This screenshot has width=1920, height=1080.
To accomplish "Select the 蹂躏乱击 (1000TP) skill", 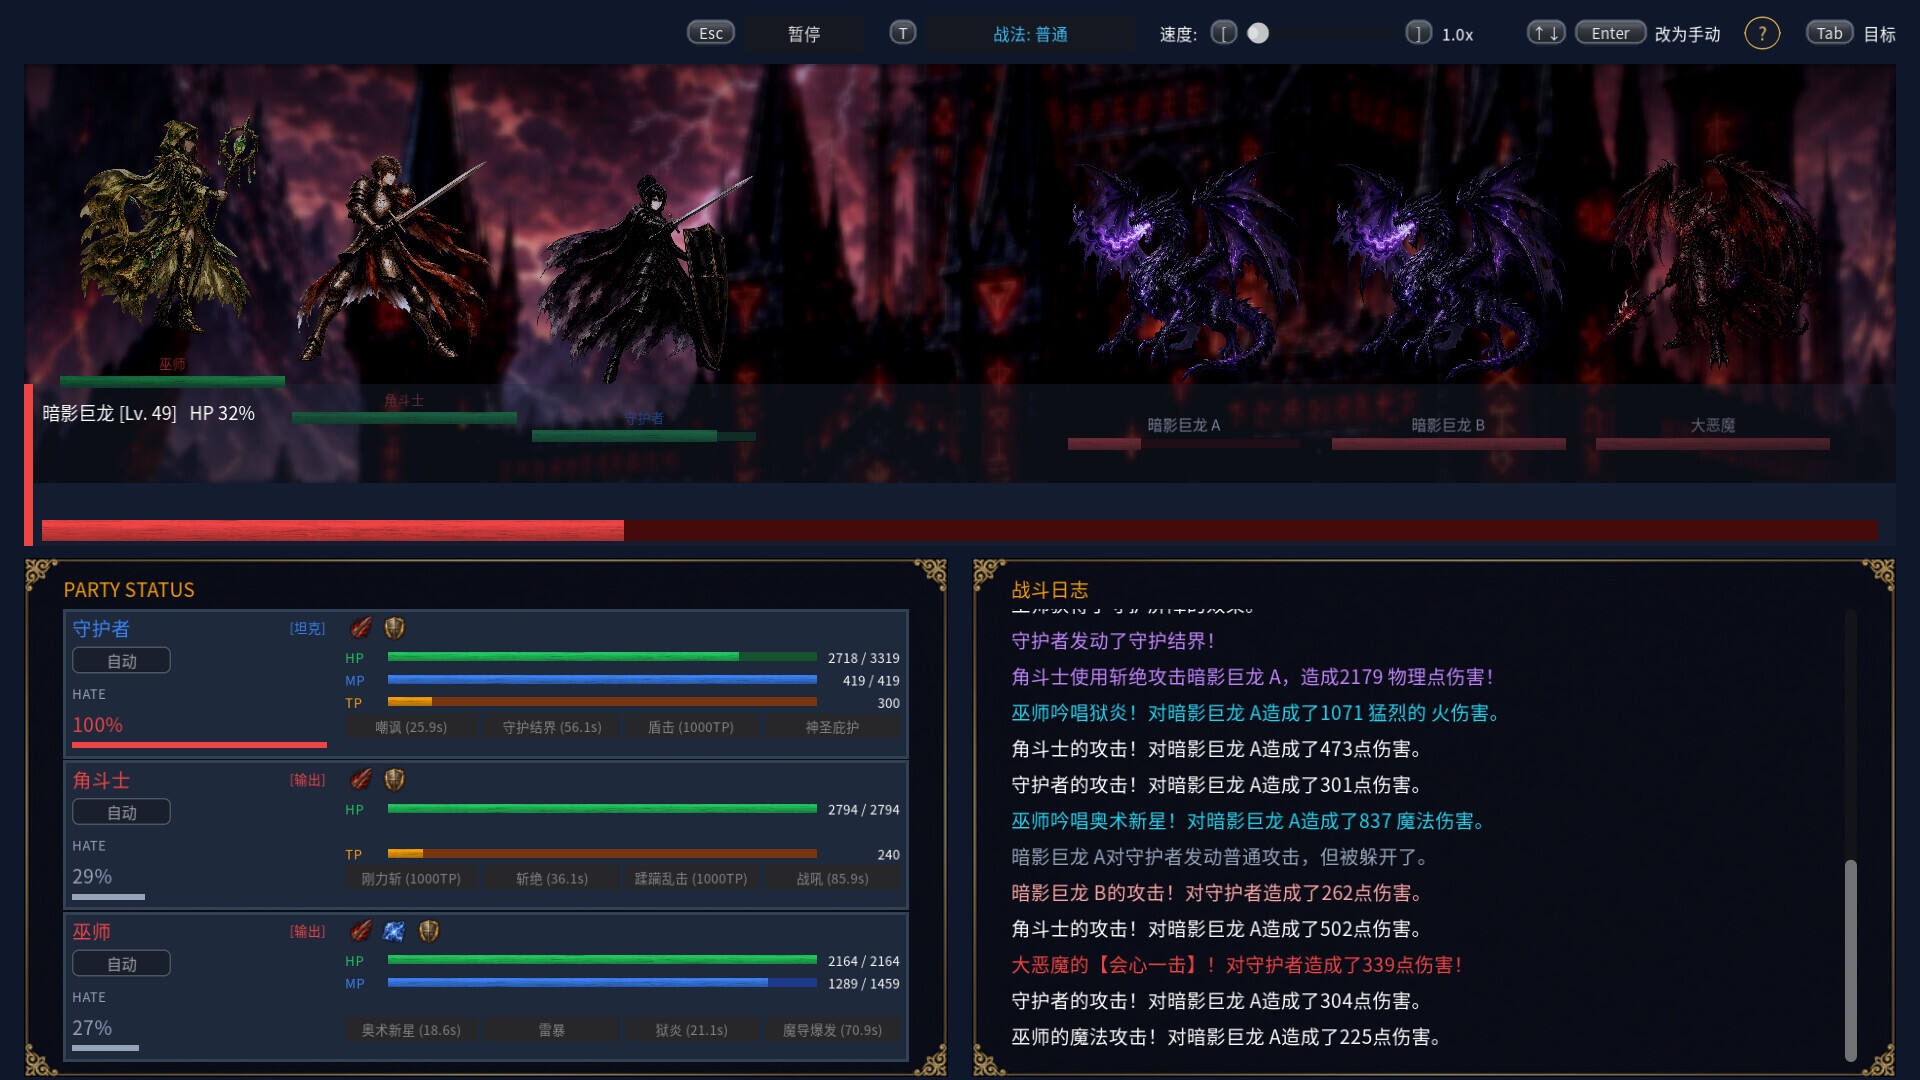I will pos(691,879).
